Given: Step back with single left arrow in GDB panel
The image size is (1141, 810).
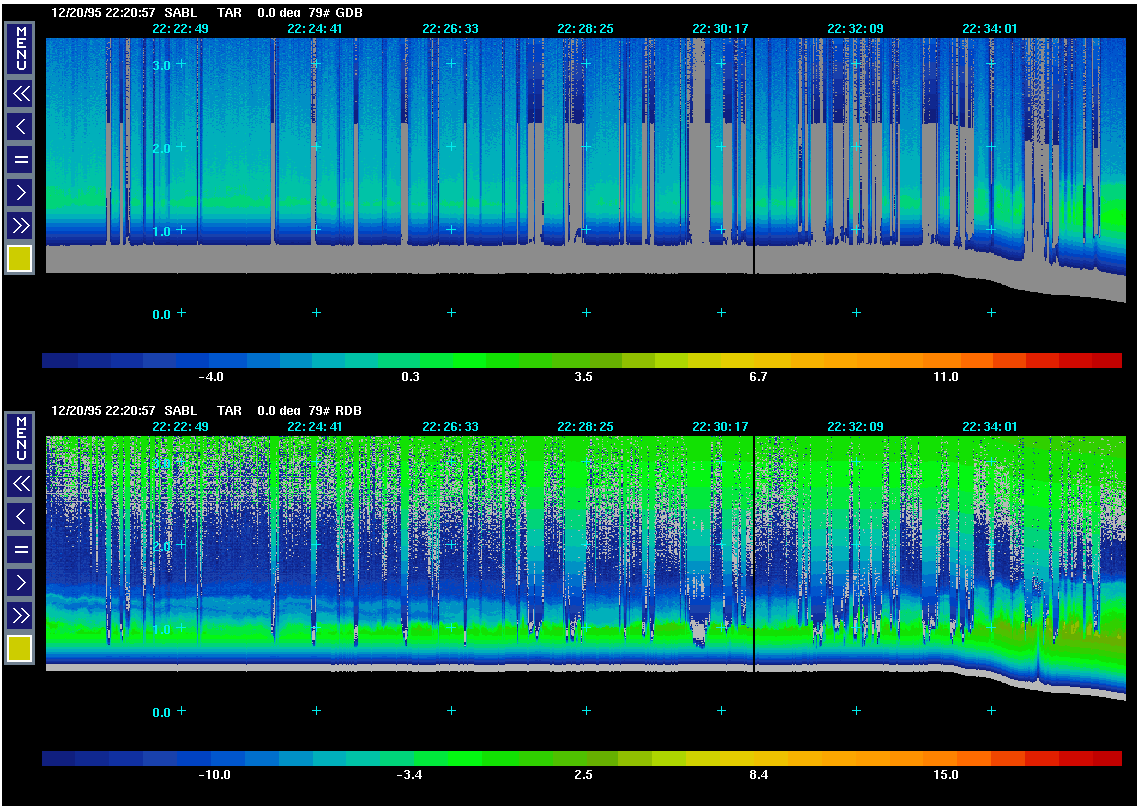Looking at the screenshot, I should (x=20, y=126).
